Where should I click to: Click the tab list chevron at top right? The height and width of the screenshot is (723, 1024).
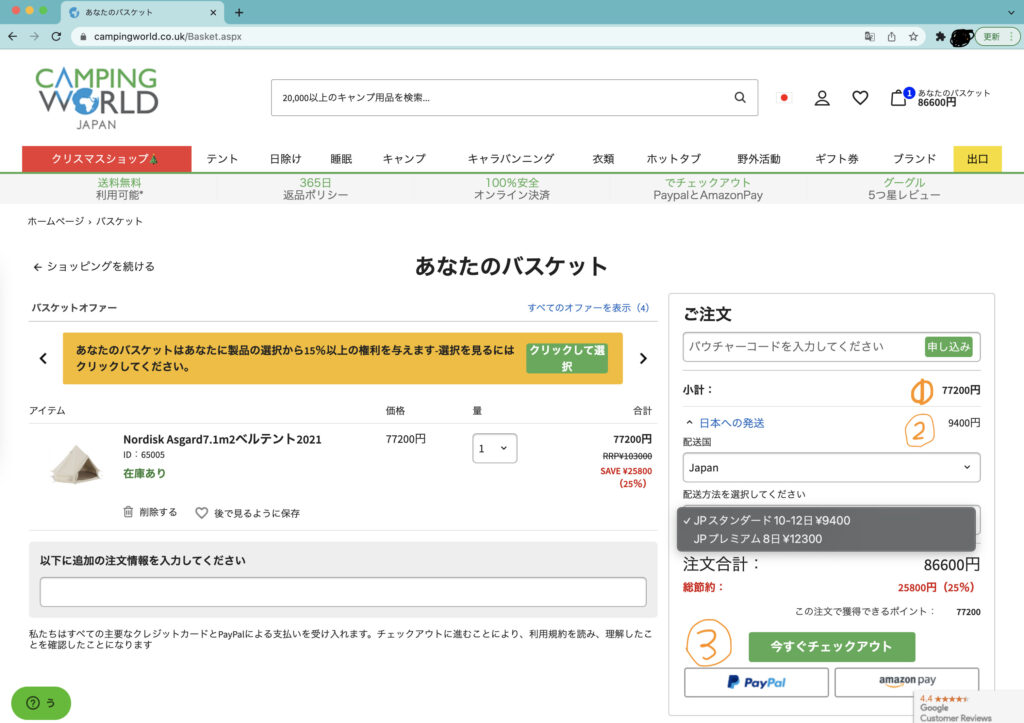pyautogui.click(x=1011, y=12)
